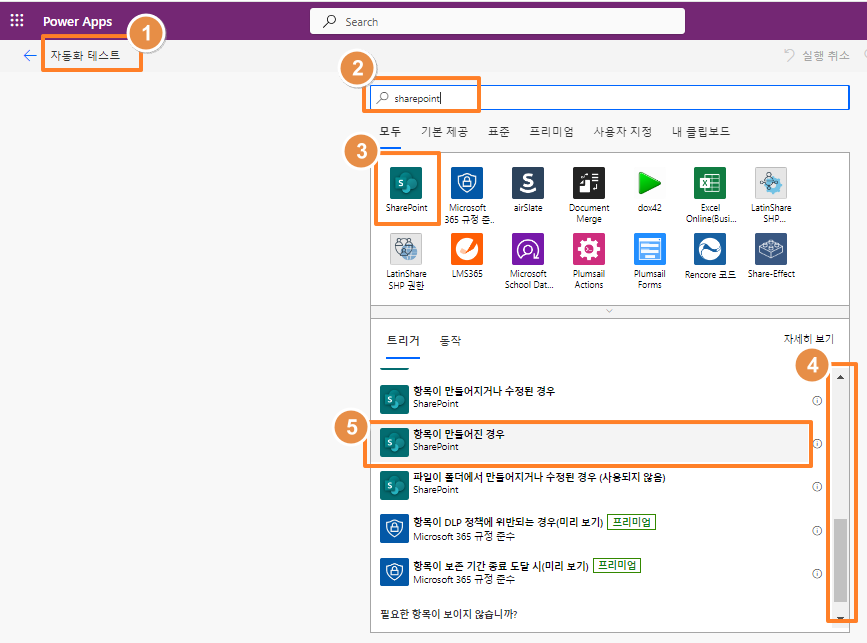Switch to the 모두 tab
This screenshot has height=643, width=867.
click(x=390, y=132)
